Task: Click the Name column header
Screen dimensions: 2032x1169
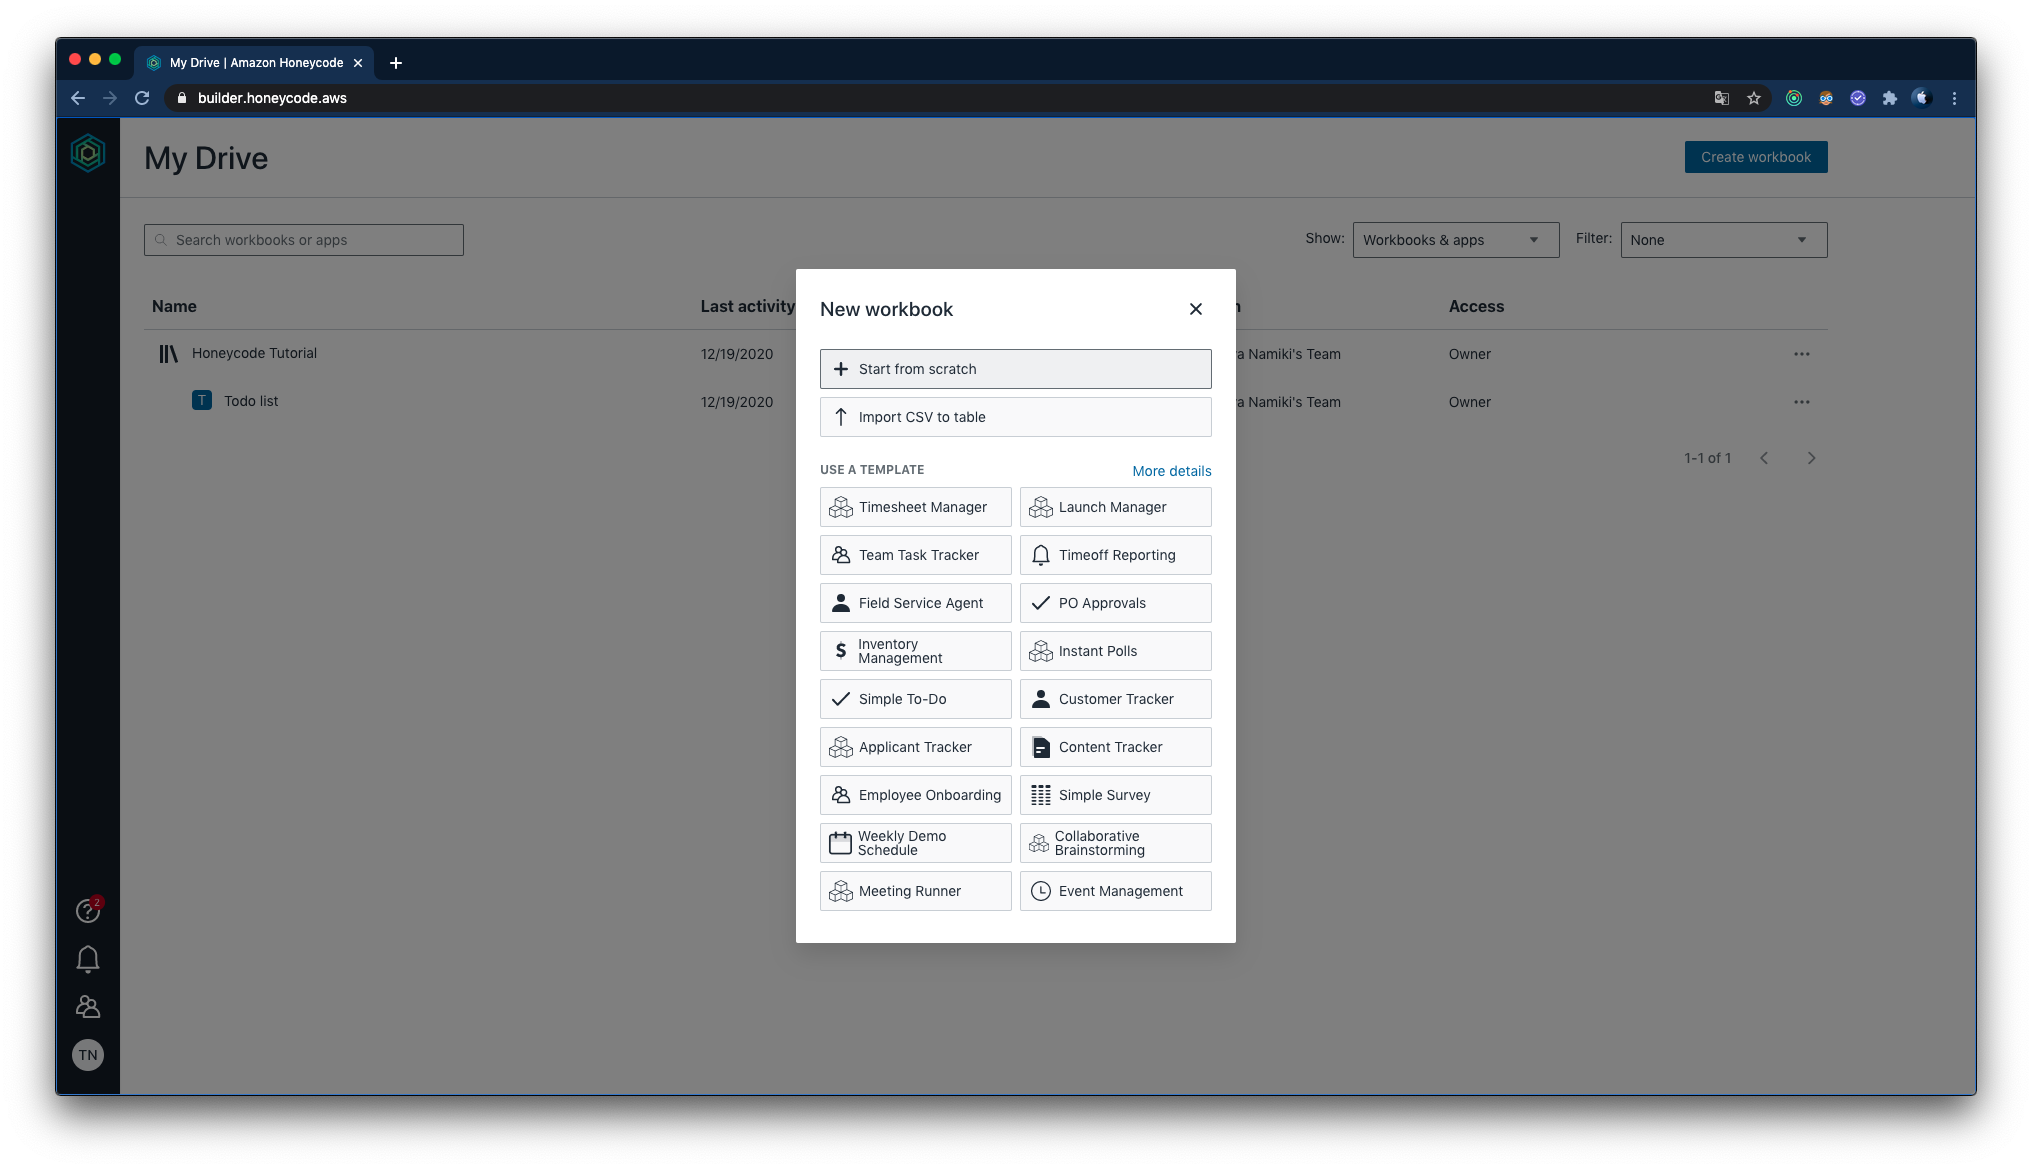Action: [174, 306]
